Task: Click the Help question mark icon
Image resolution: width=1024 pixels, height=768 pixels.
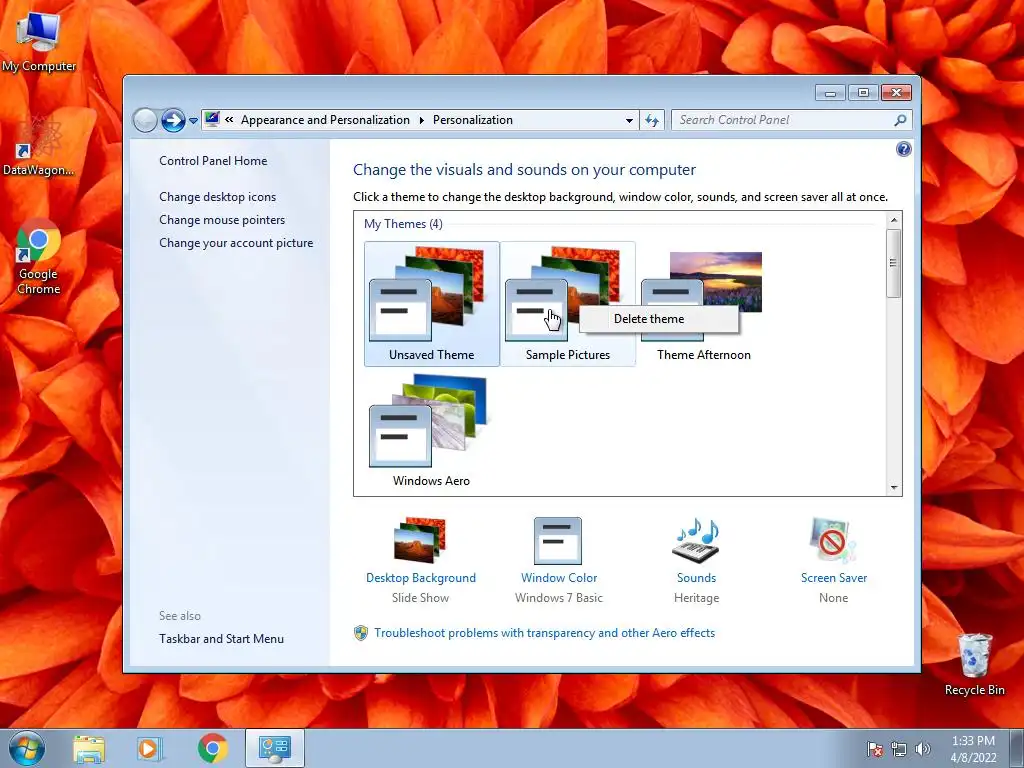Action: tap(903, 150)
